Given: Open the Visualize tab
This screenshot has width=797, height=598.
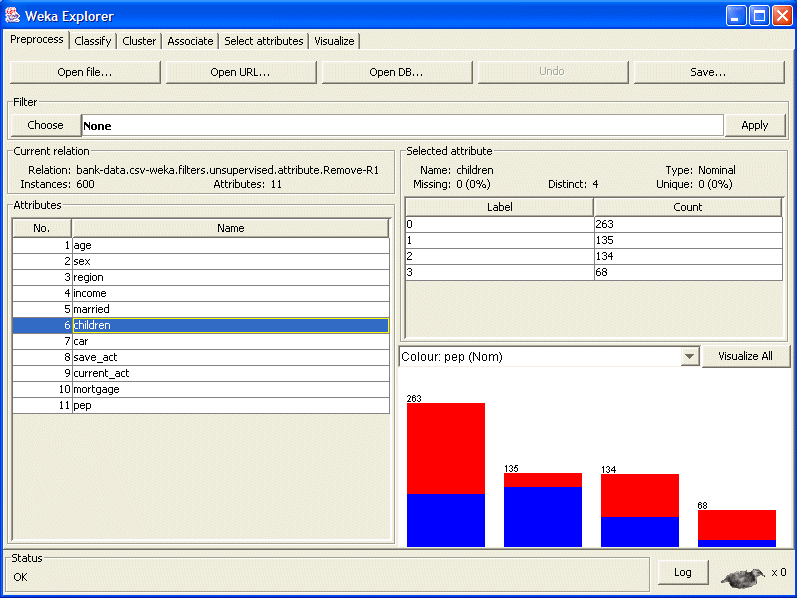Looking at the screenshot, I should pos(334,41).
